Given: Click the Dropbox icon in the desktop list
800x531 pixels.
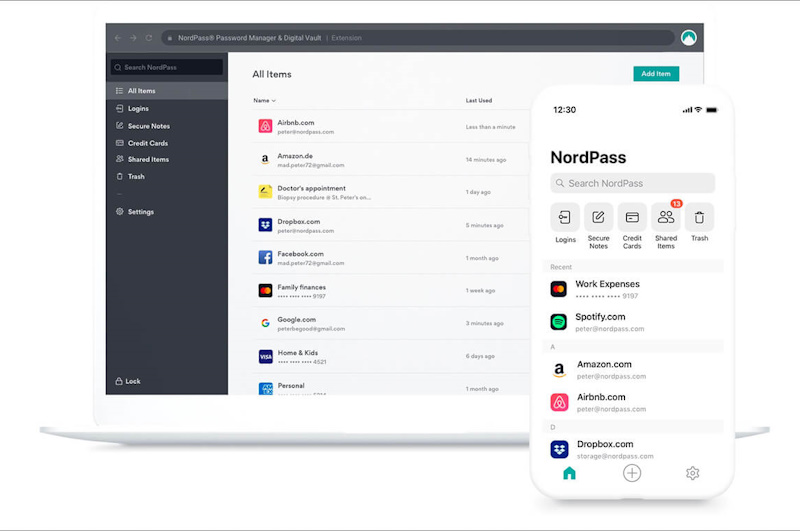Looking at the screenshot, I should [265, 224].
